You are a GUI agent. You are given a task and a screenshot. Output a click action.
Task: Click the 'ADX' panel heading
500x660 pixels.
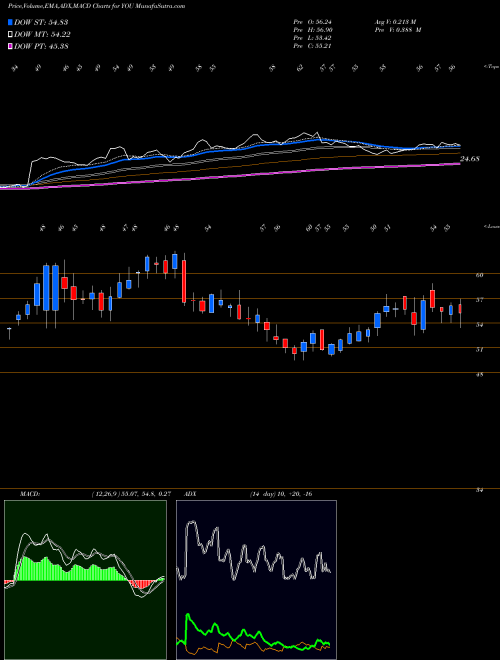[x=191, y=494]
